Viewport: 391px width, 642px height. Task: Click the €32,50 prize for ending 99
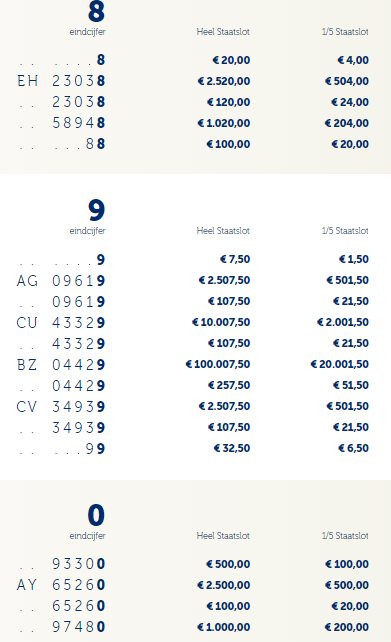click(x=232, y=448)
